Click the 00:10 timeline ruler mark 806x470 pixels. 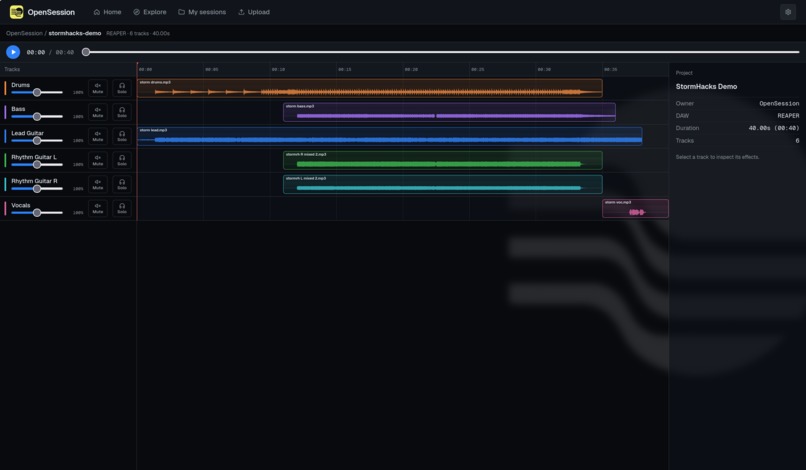278,69
